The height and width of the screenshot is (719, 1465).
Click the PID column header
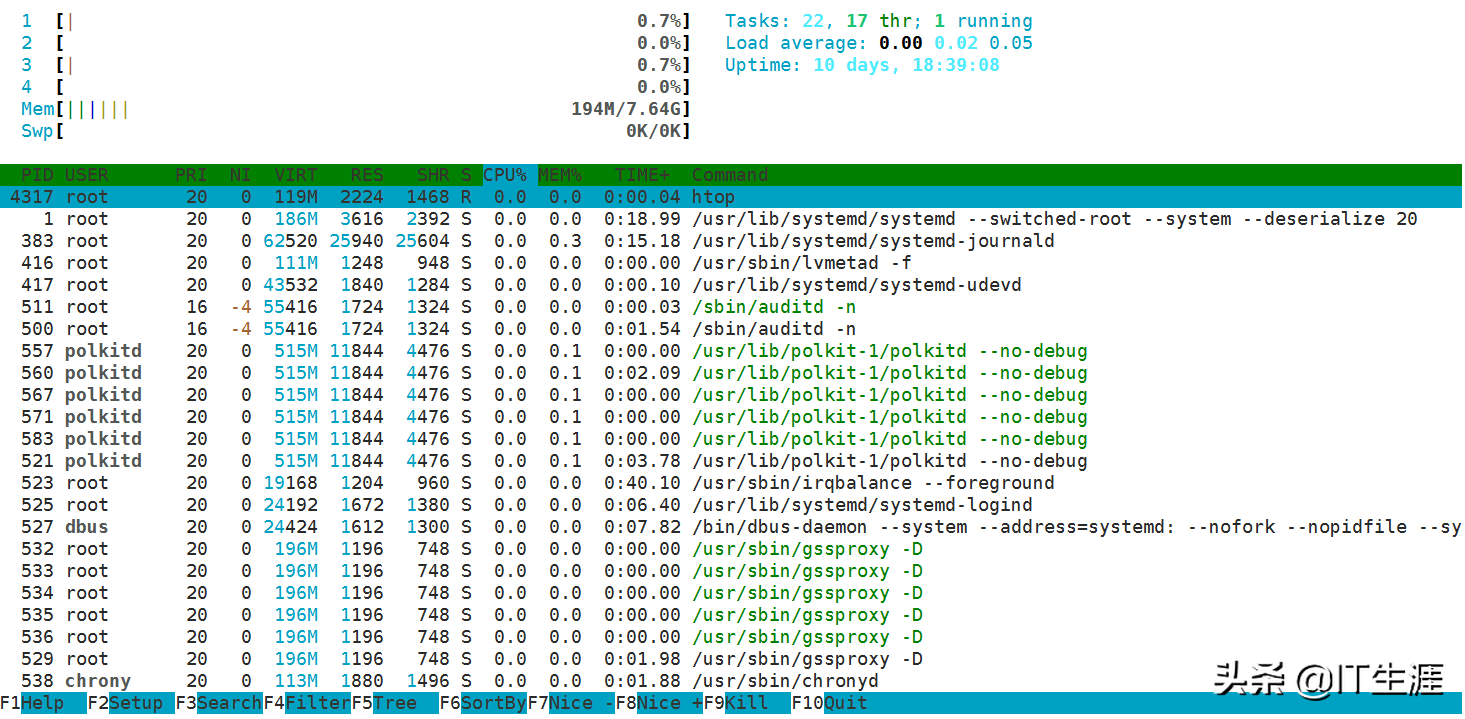click(37, 175)
